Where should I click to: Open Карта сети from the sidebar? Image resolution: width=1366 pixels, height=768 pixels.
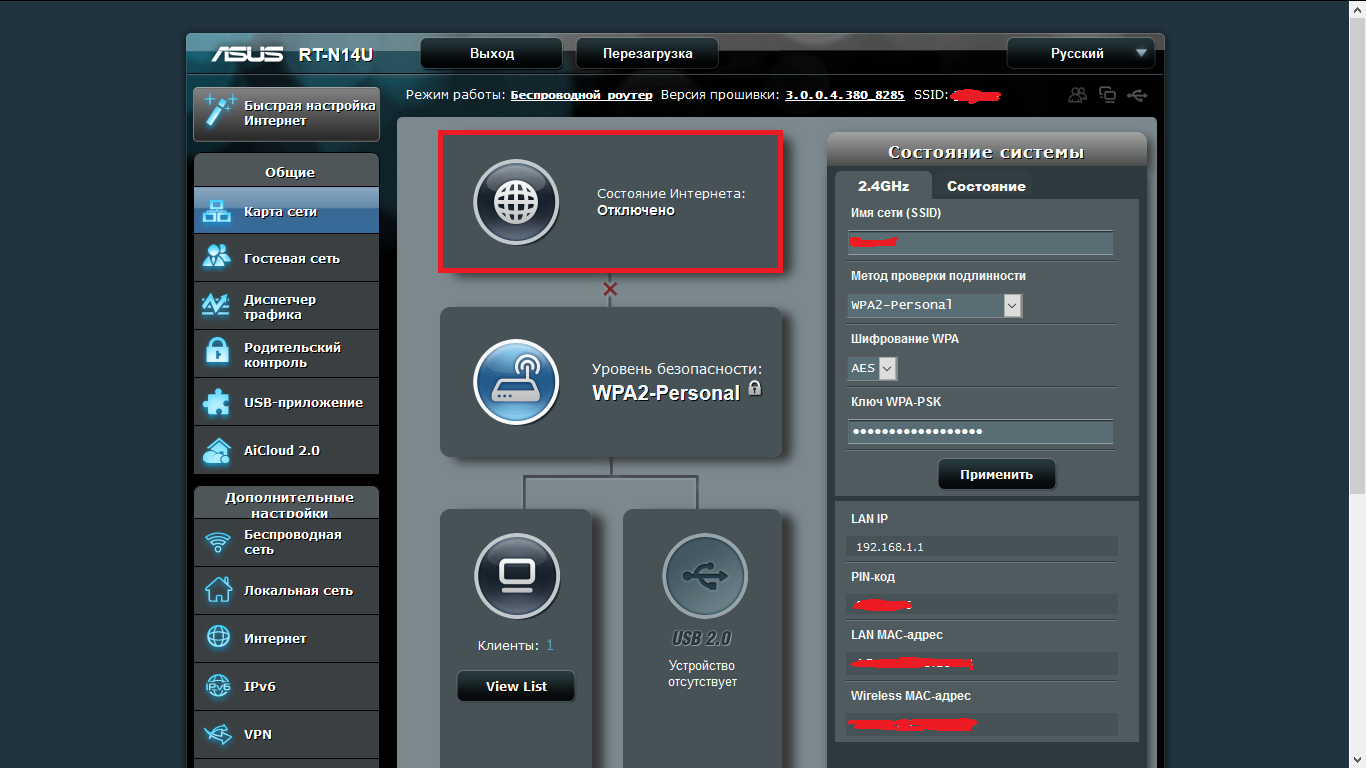(x=286, y=211)
